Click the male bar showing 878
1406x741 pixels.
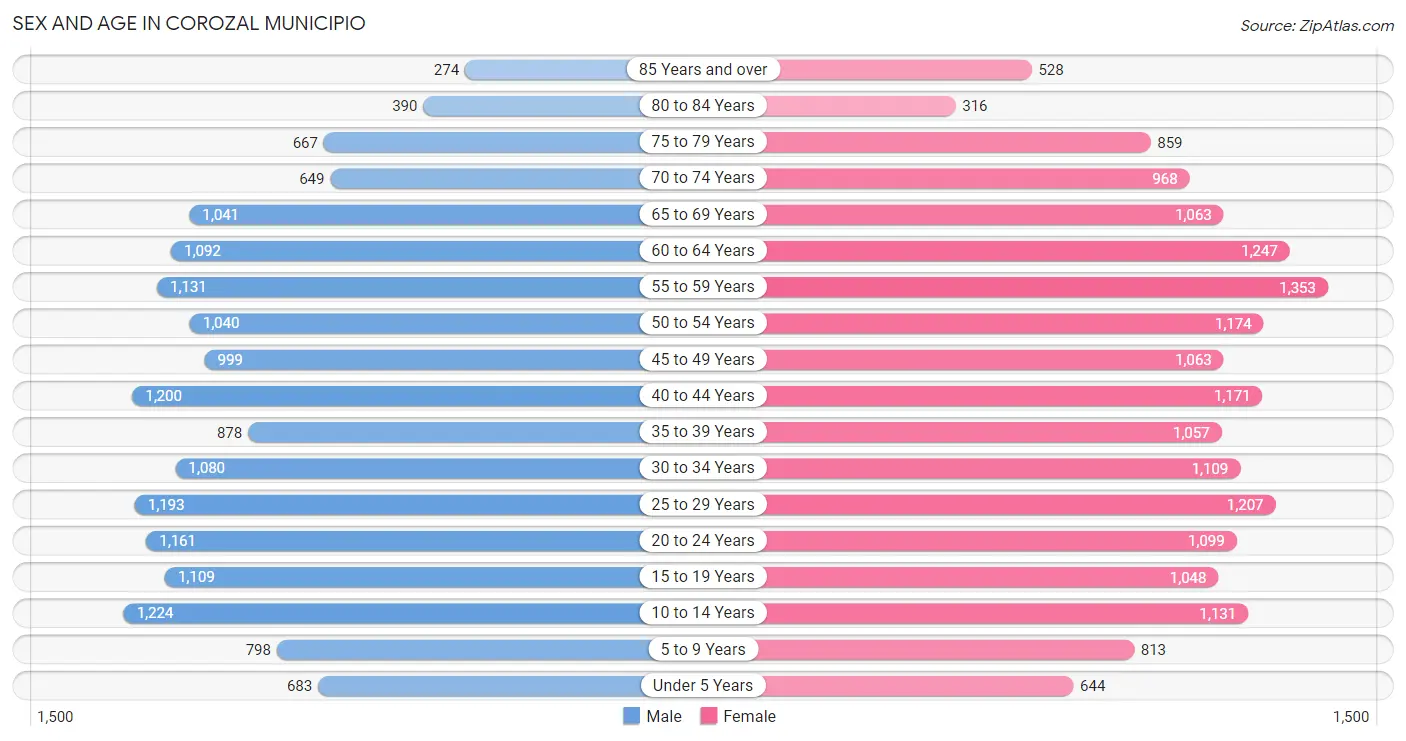click(x=475, y=432)
